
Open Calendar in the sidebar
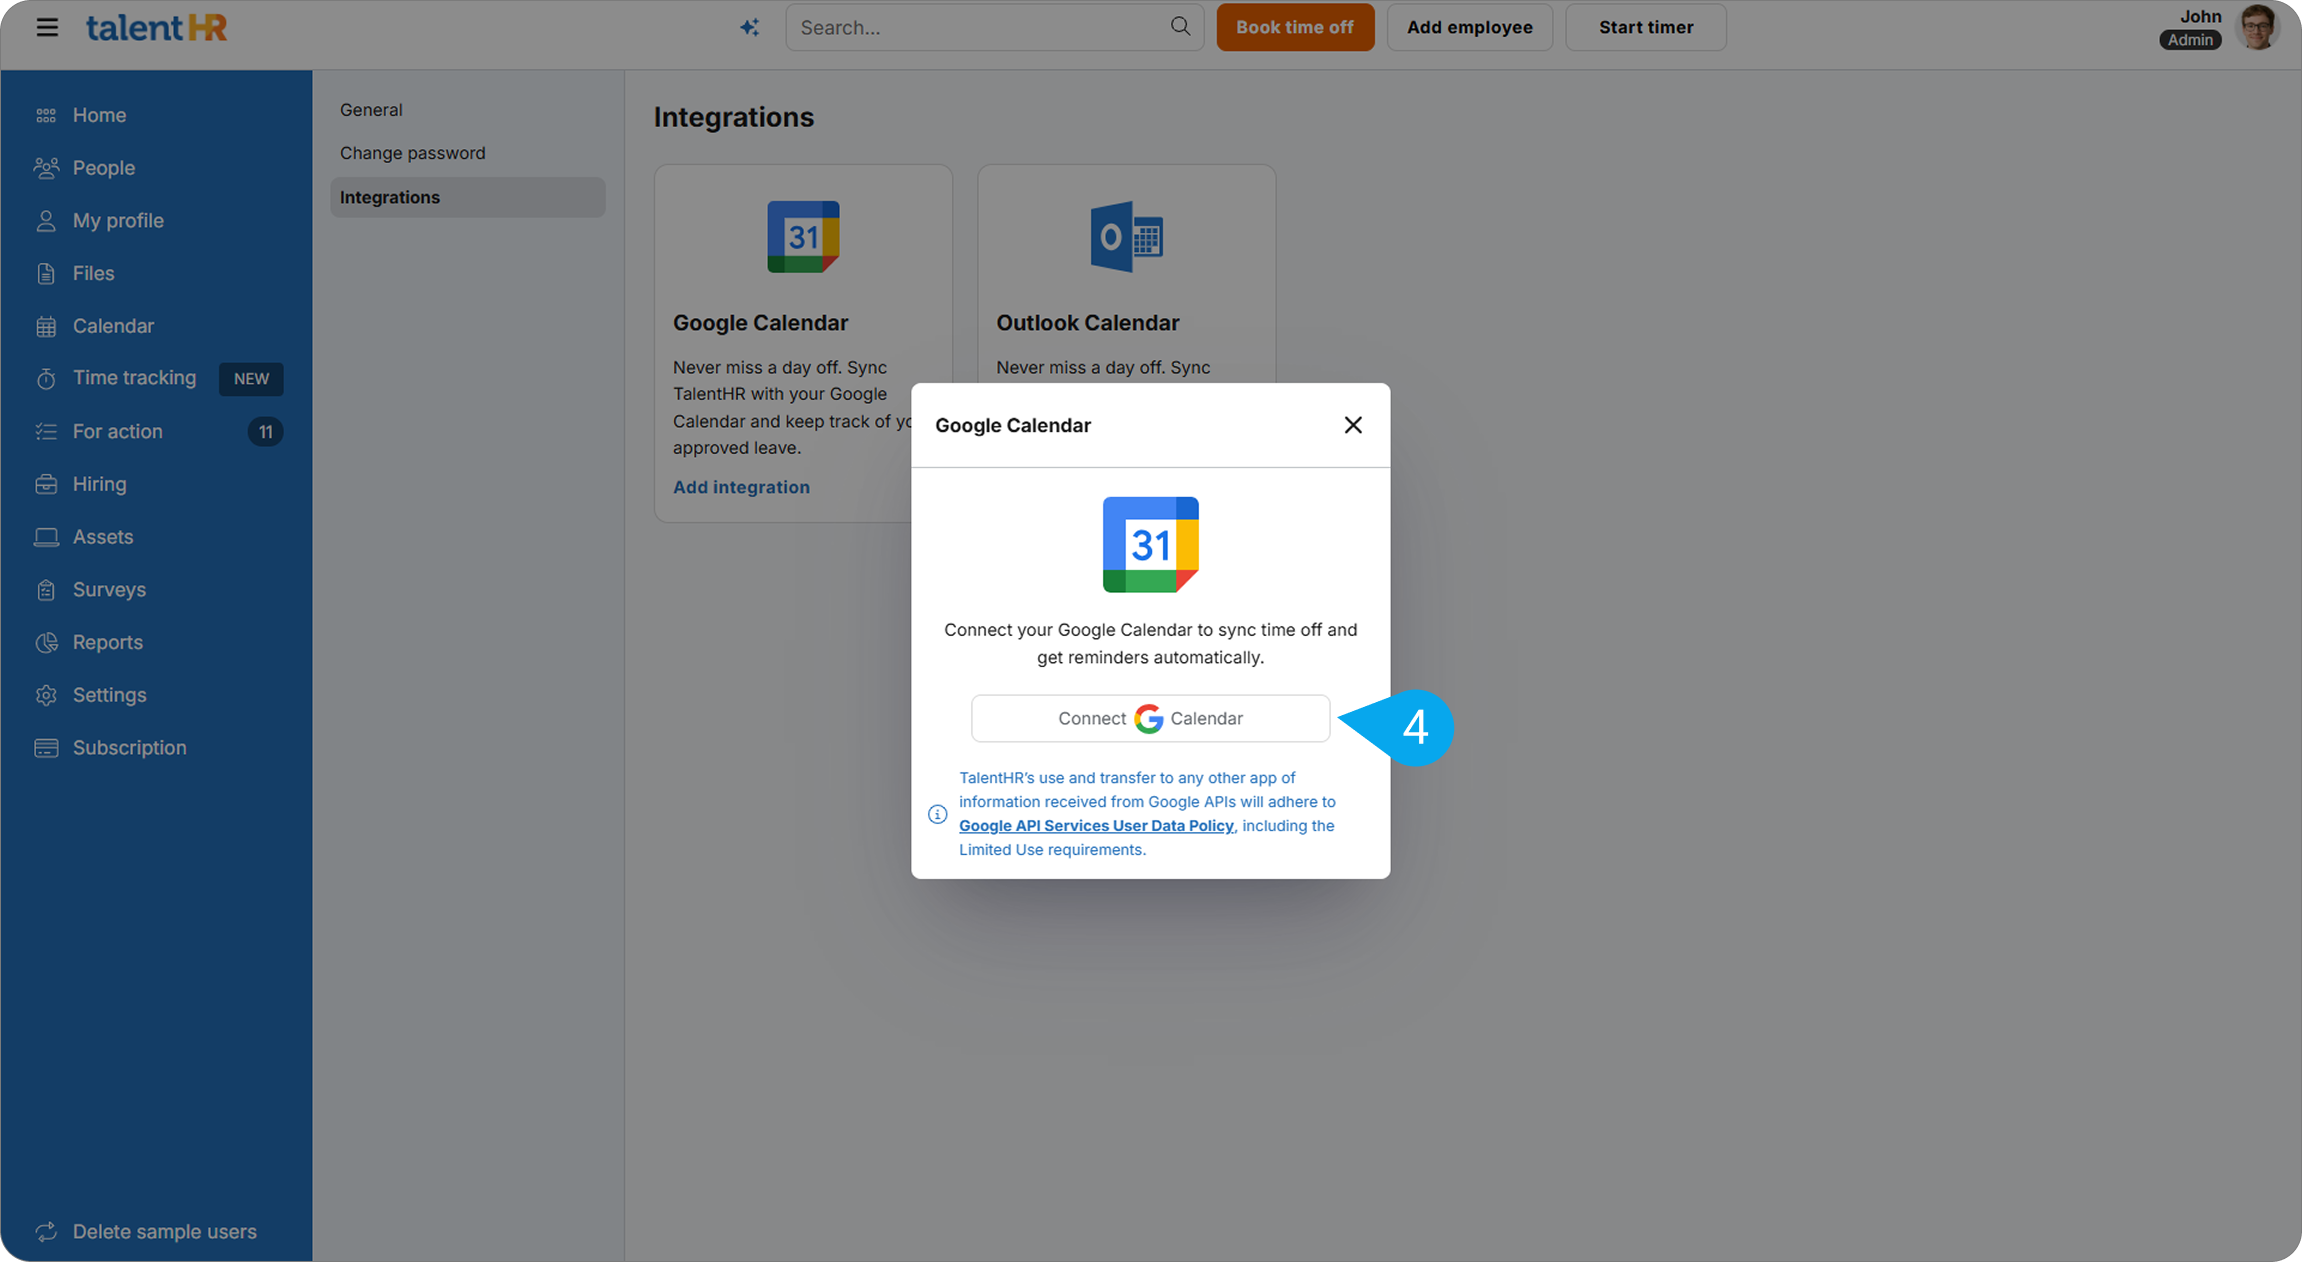113,326
